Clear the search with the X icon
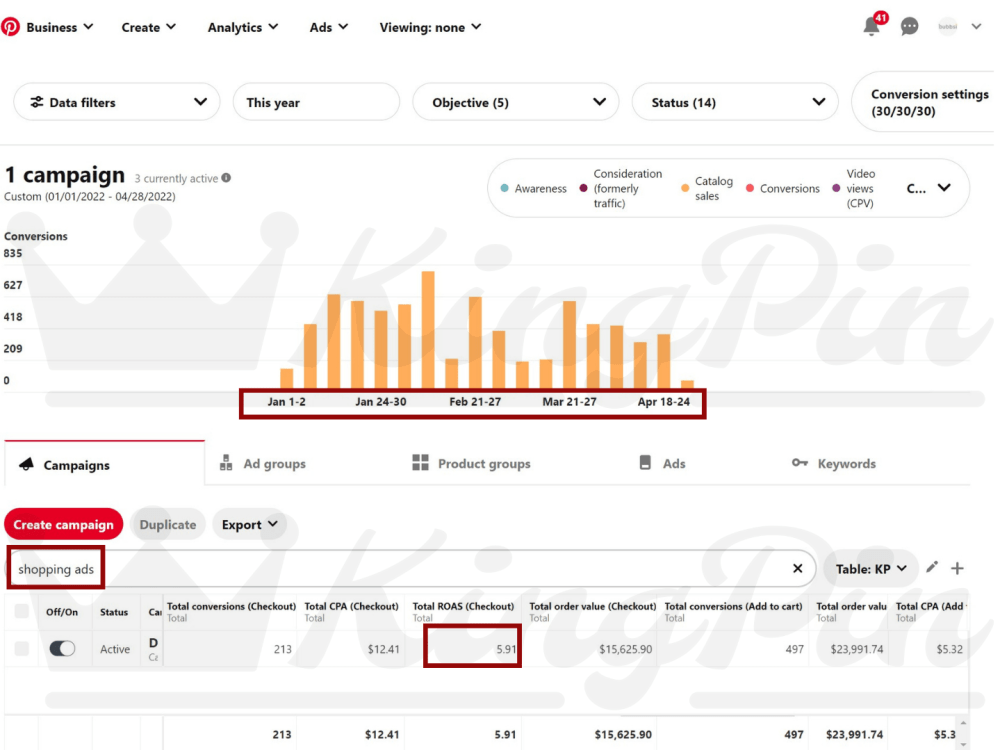This screenshot has width=1000, height=750. pos(797,568)
